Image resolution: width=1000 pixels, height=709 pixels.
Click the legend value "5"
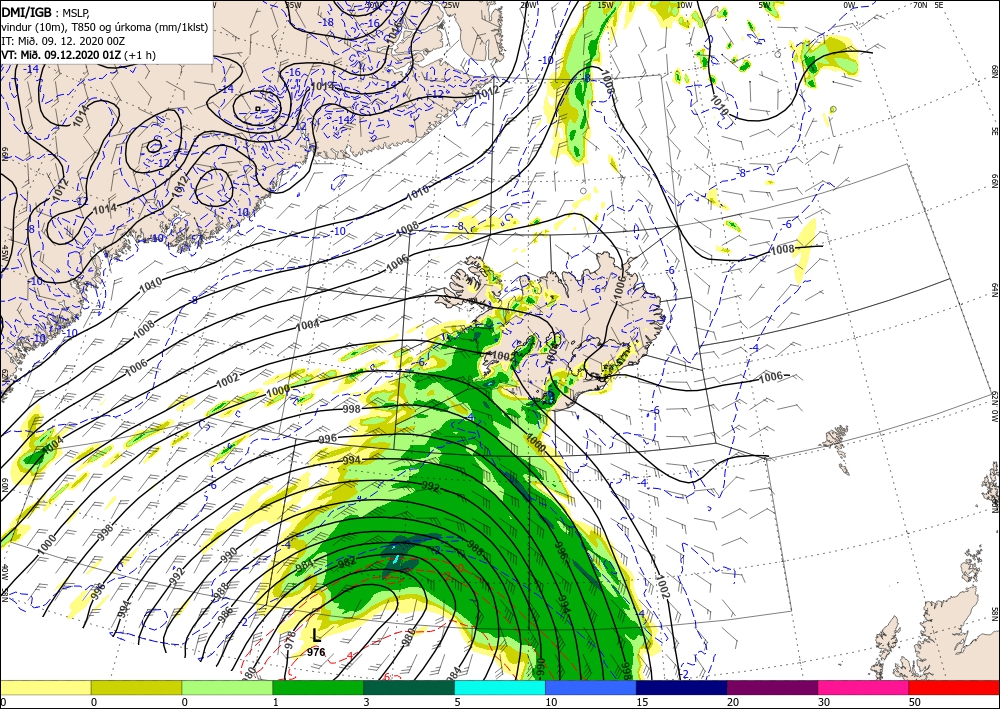(458, 702)
